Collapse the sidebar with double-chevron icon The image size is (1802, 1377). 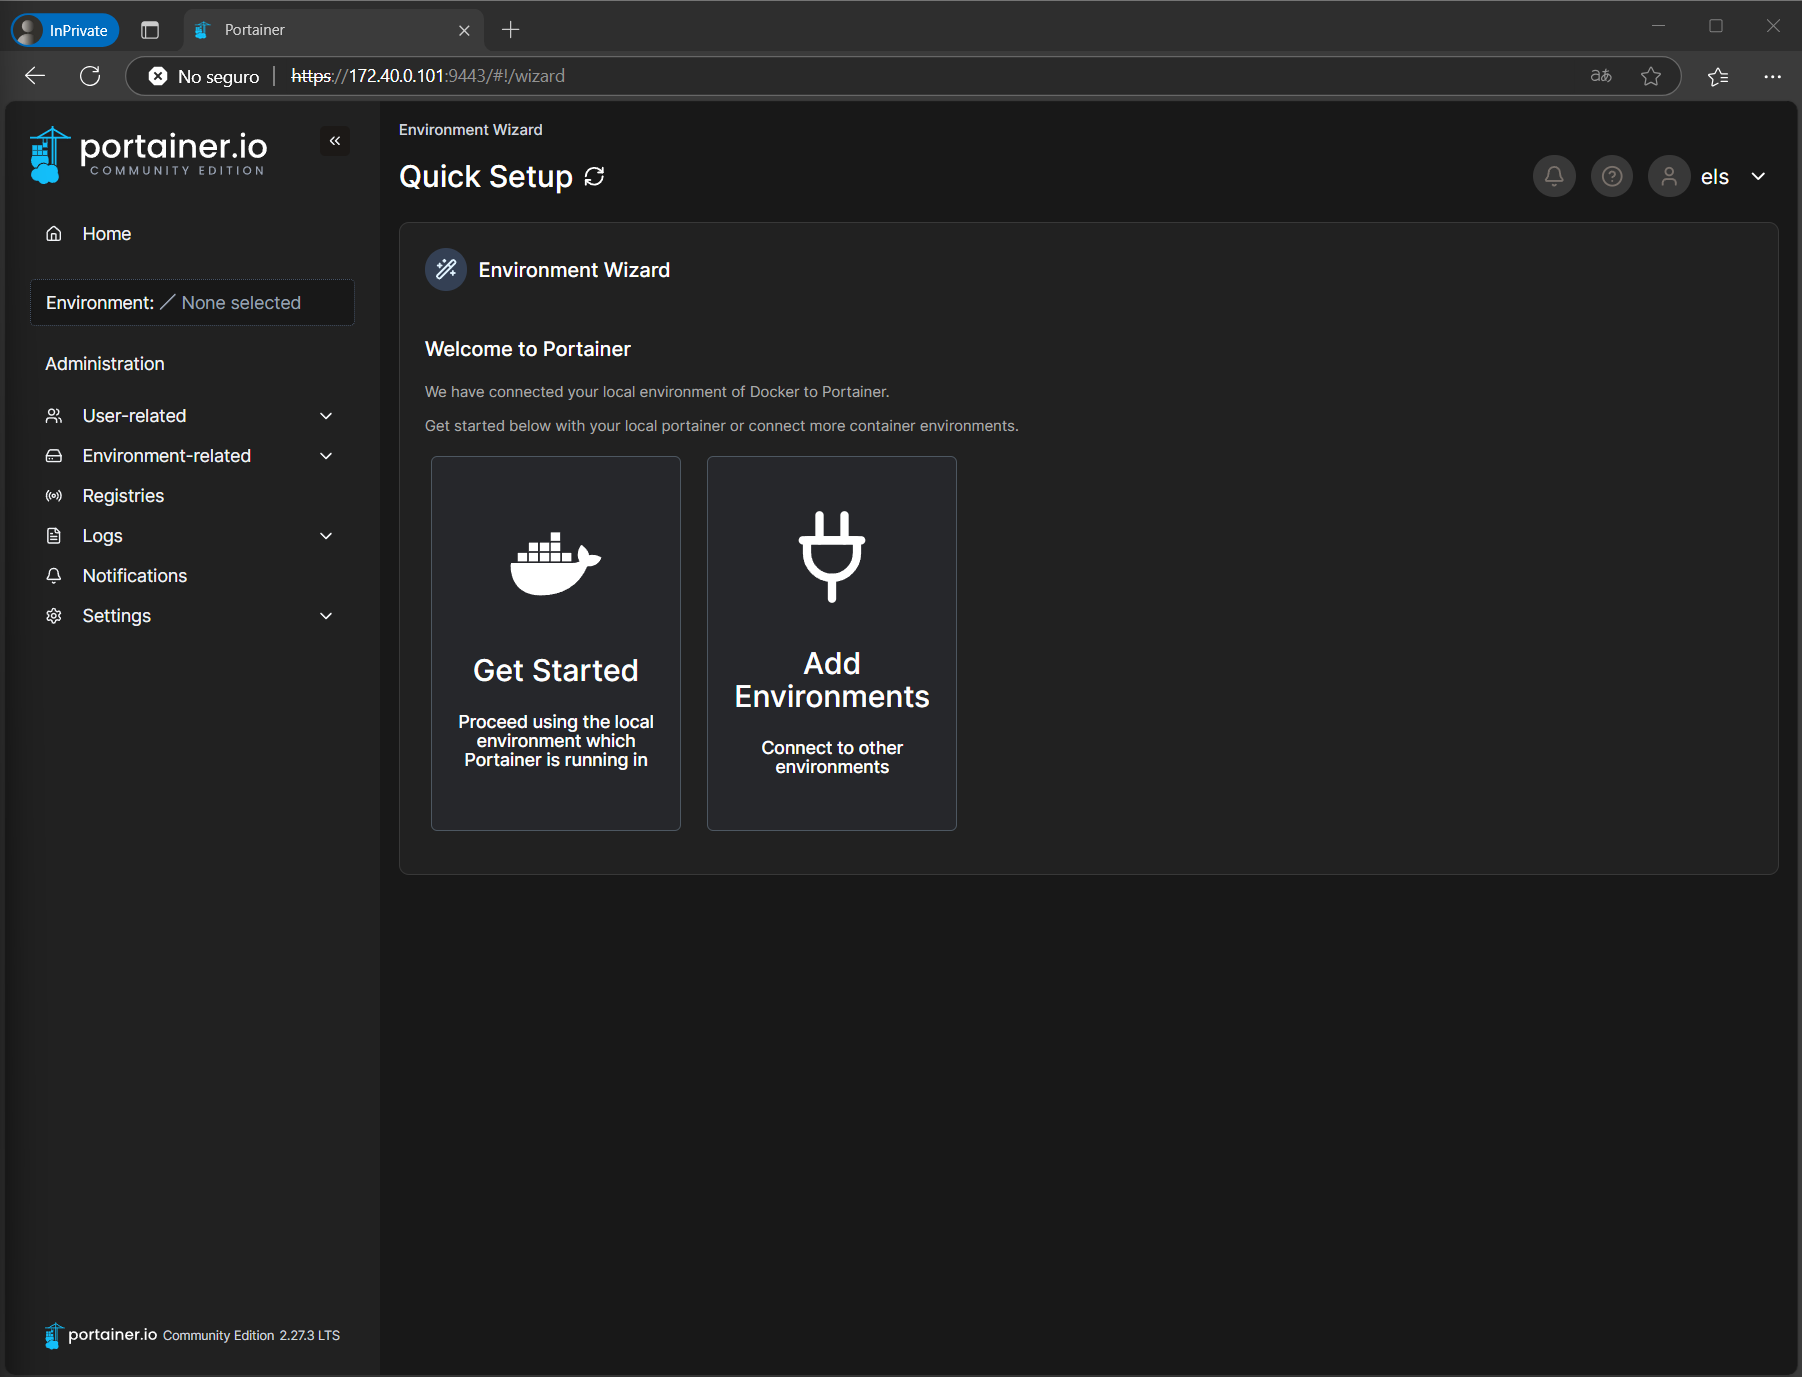335,141
